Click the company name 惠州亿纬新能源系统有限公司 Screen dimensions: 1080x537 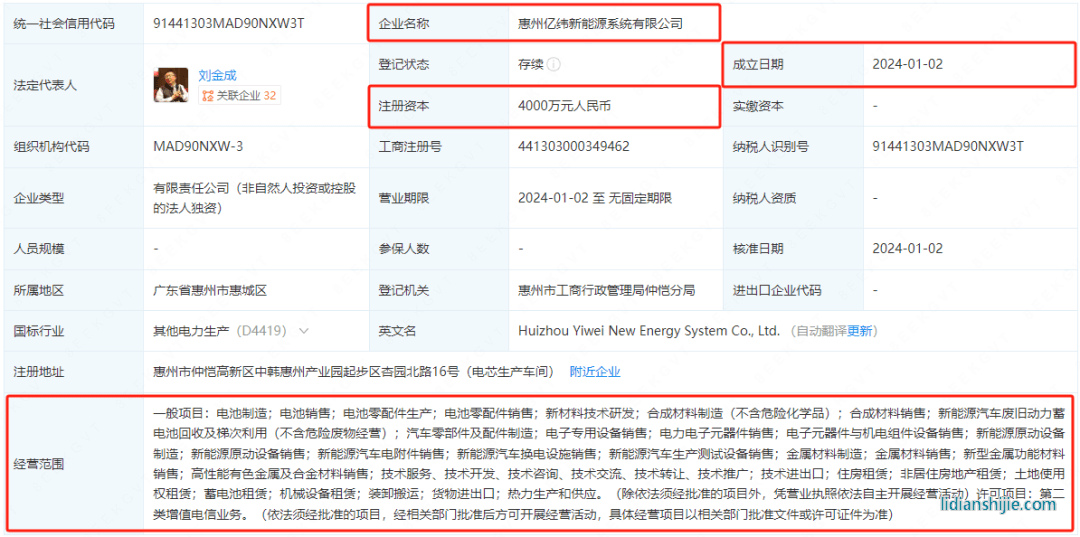(x=600, y=23)
